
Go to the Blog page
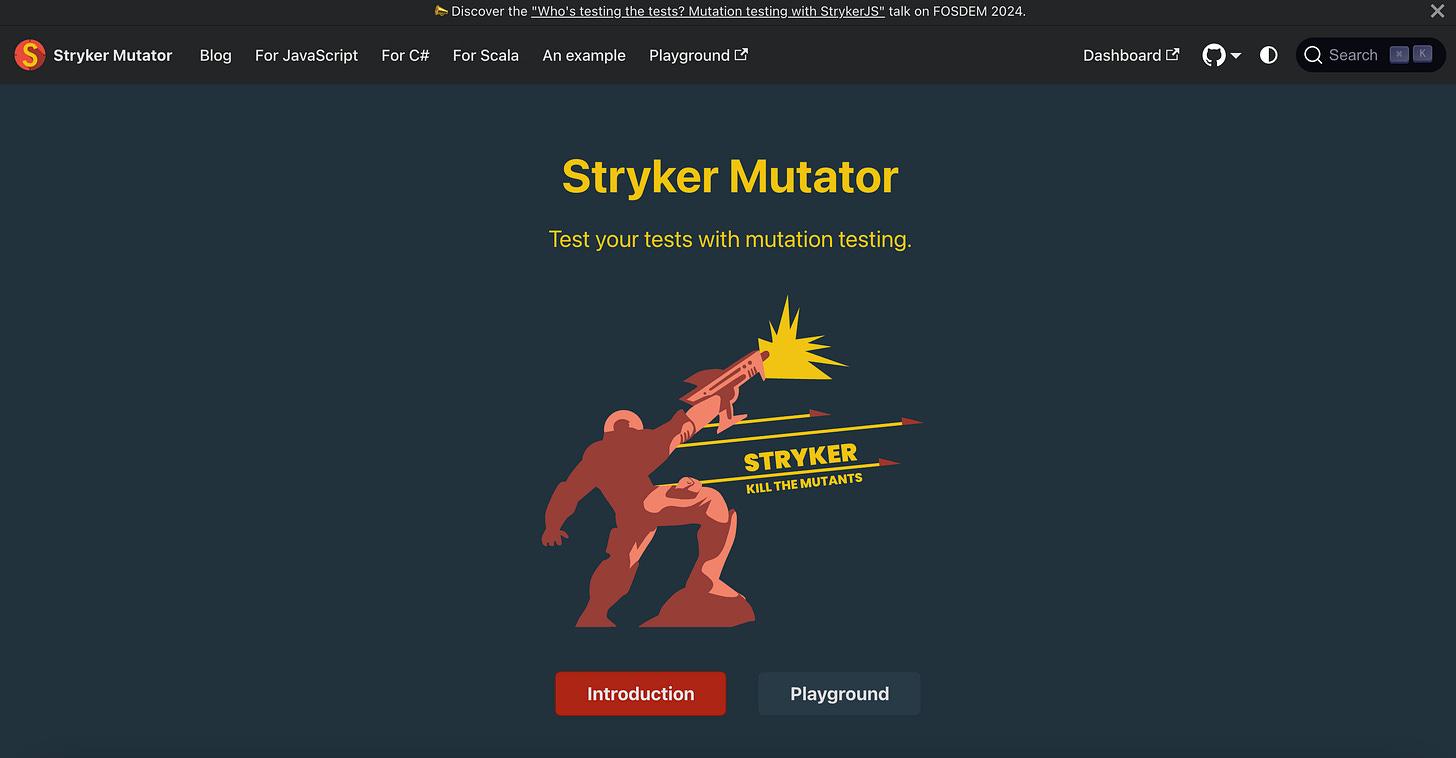[215, 55]
